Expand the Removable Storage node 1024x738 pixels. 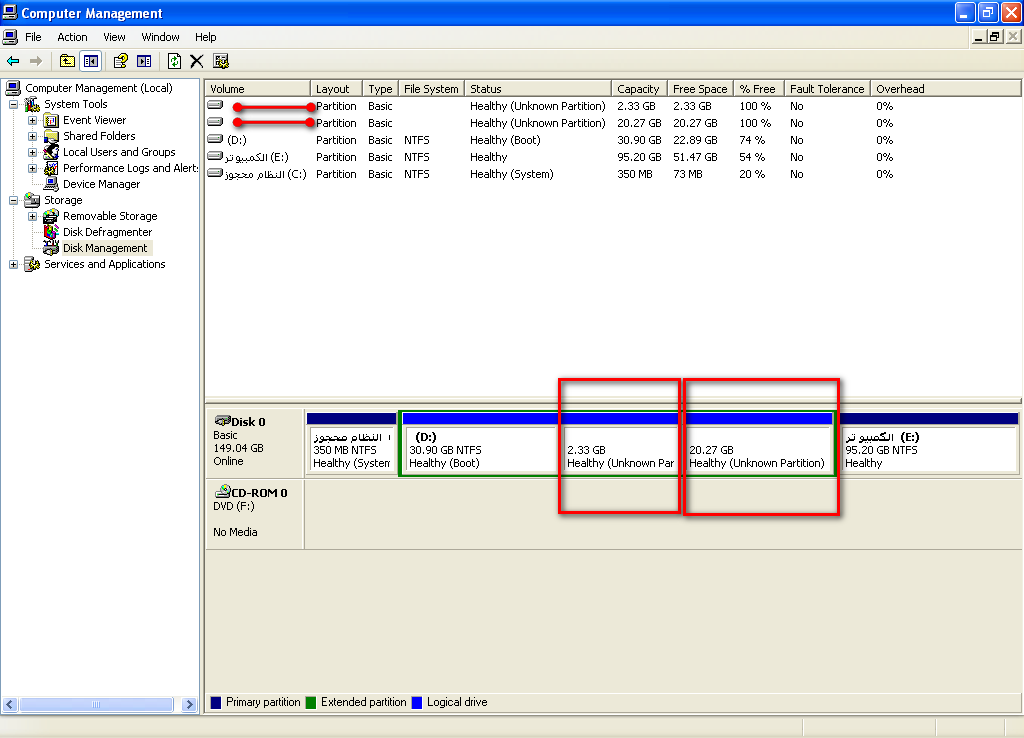coord(32,216)
